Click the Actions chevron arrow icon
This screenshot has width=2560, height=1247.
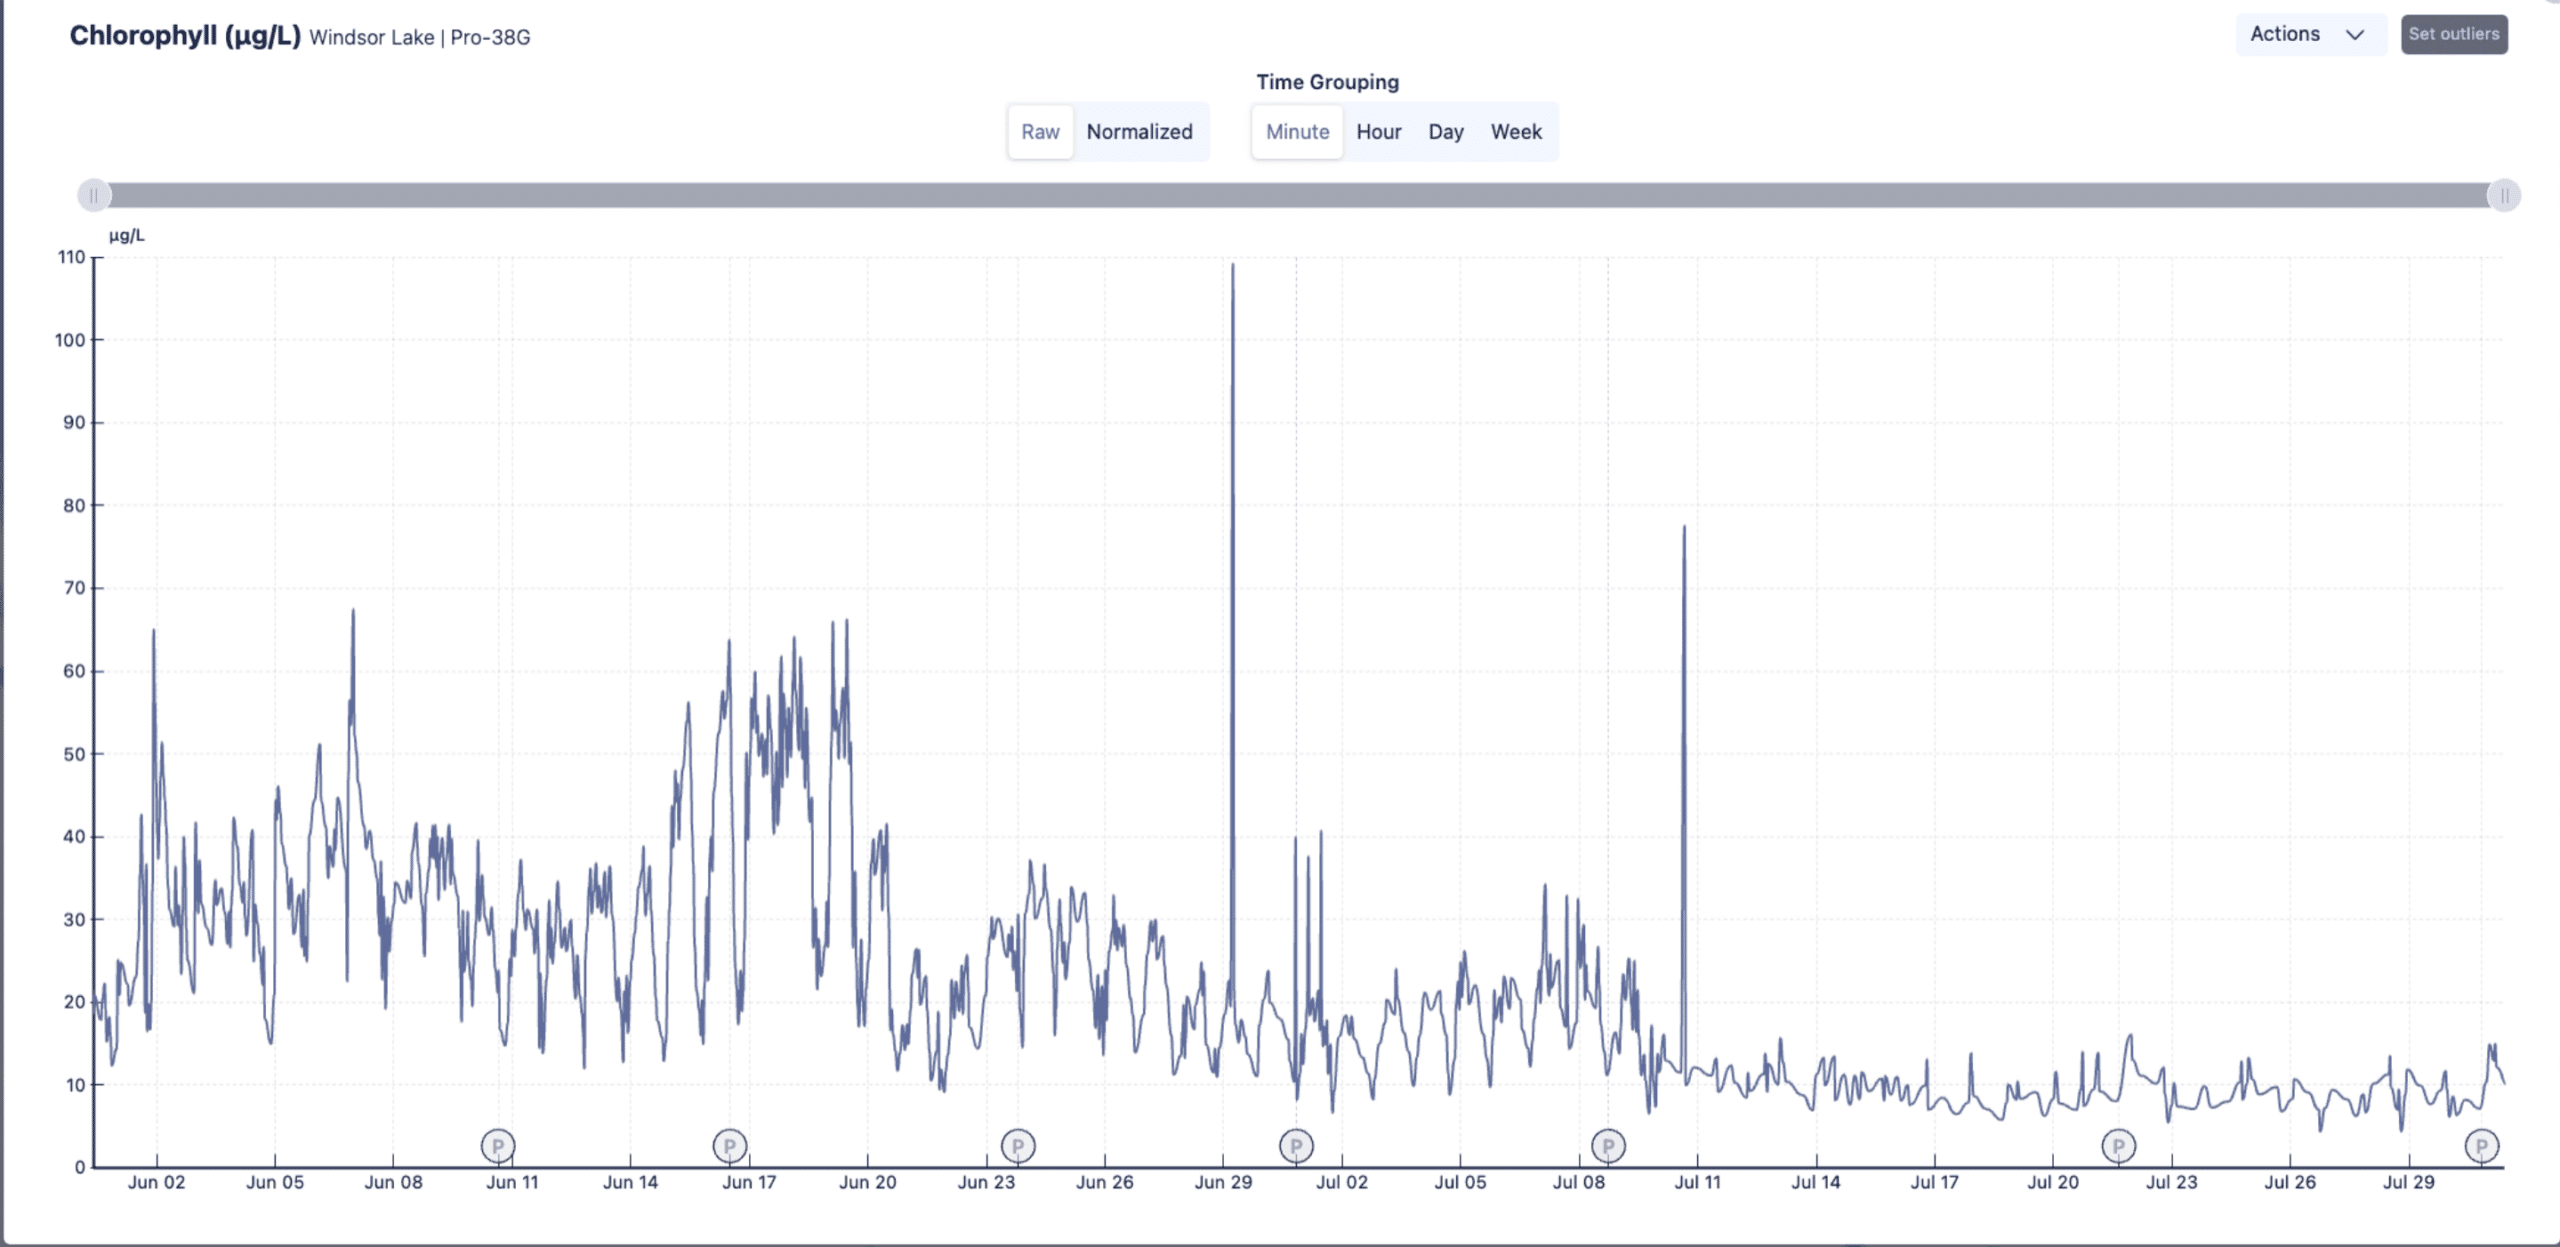tap(2355, 35)
